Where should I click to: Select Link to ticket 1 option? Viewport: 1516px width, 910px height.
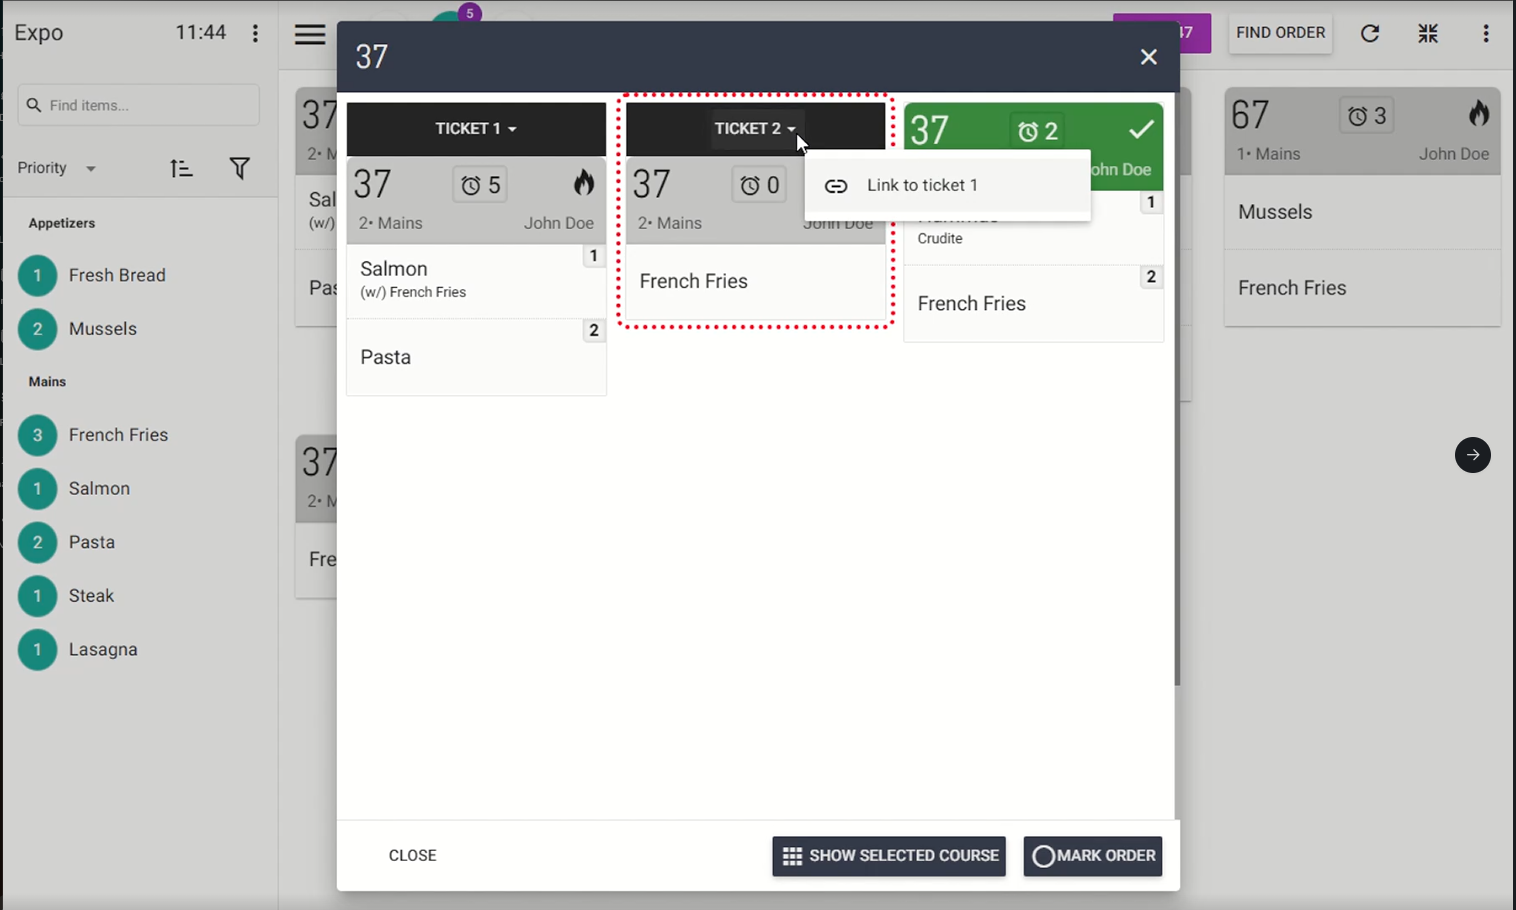tap(922, 186)
